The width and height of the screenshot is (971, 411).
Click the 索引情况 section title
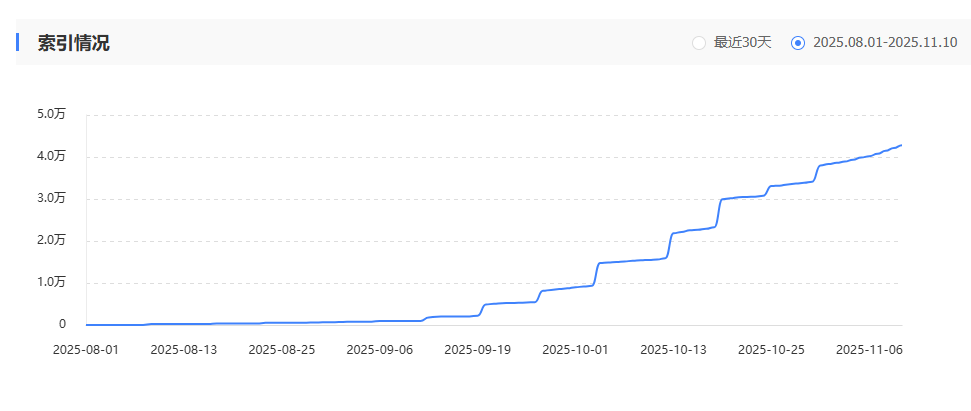pos(74,43)
